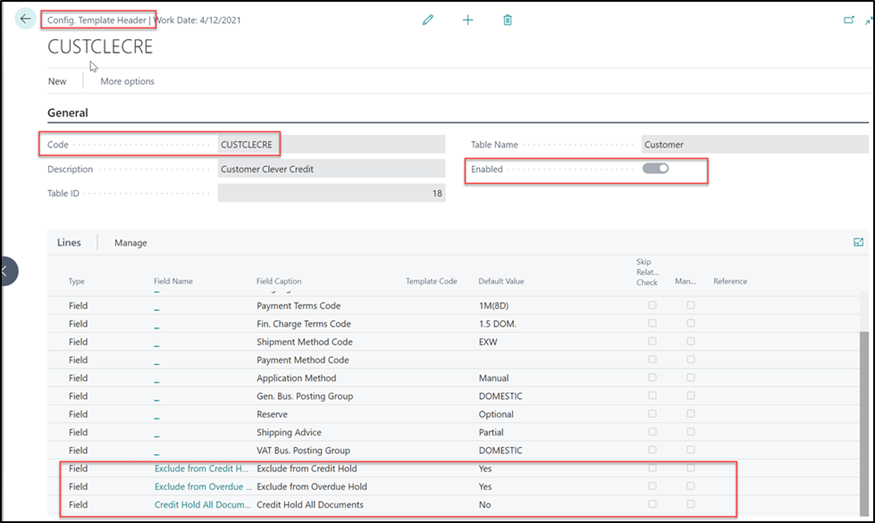The width and height of the screenshot is (875, 523).
Task: Collapse the General section heading
Action: (x=68, y=113)
